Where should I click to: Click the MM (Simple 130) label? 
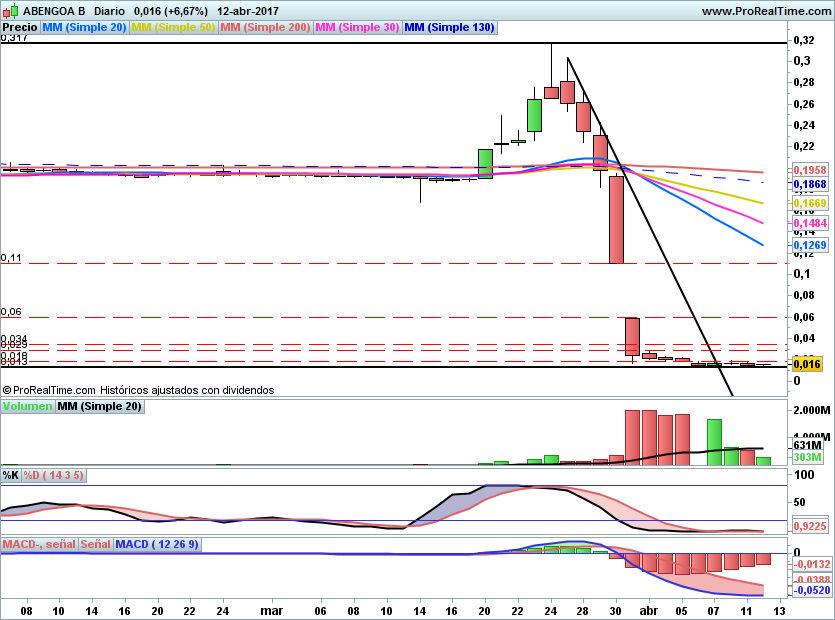coord(449,28)
